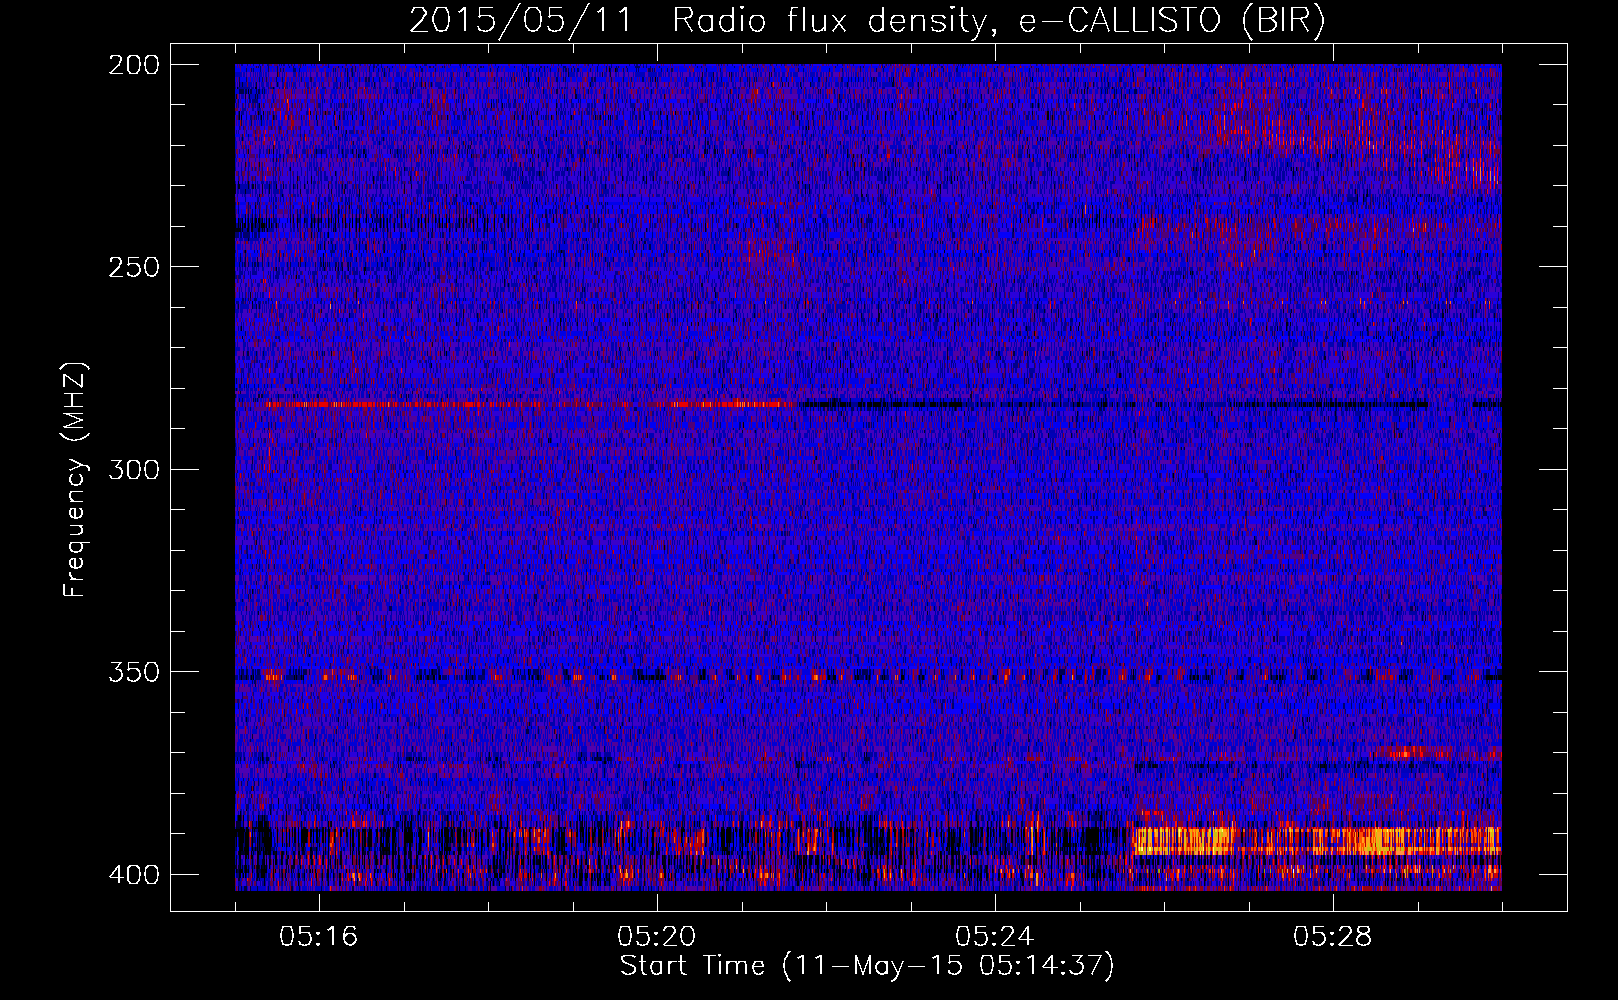Click the 250 frequency tick label

[134, 267]
